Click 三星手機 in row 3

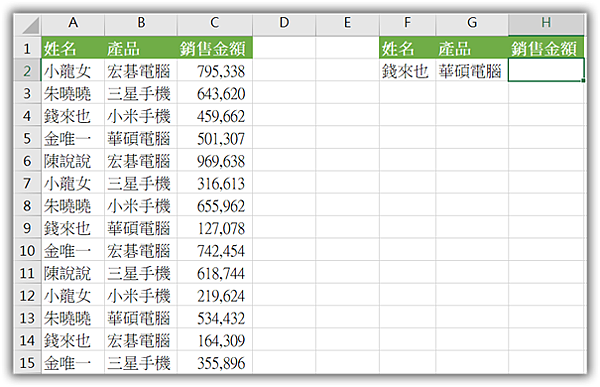tap(139, 94)
